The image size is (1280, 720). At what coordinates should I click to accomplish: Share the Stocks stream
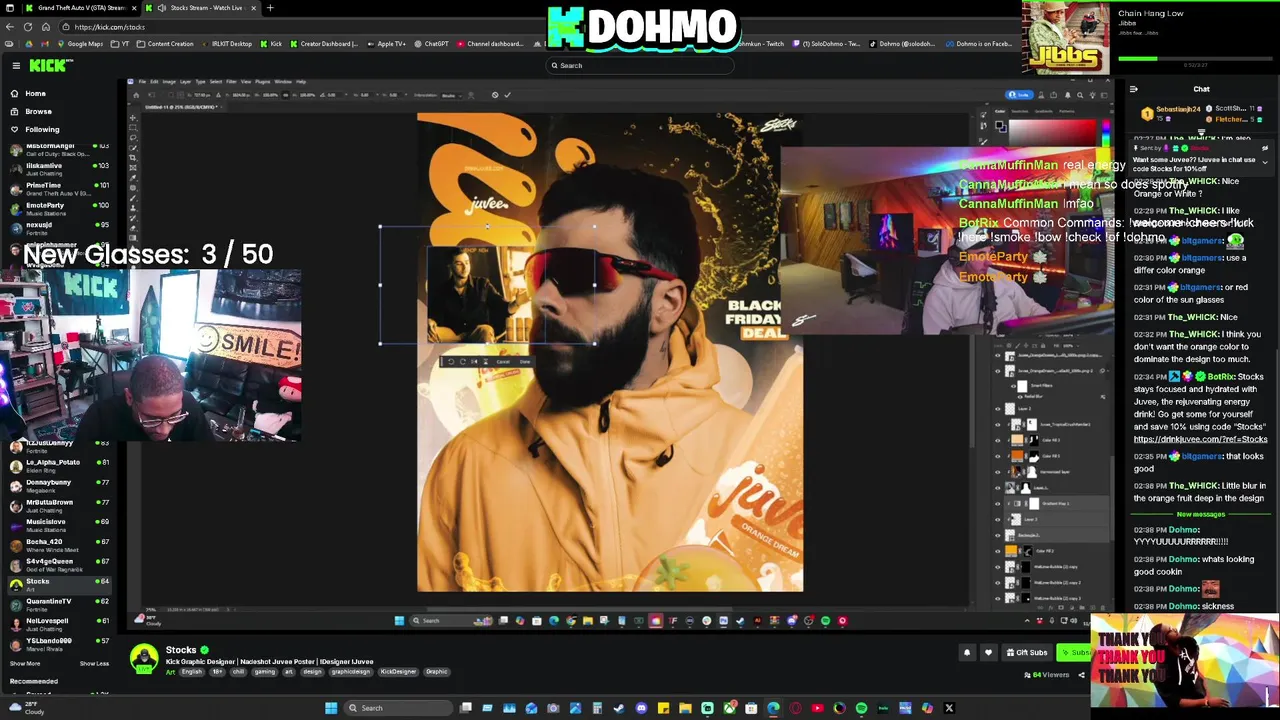click(x=1081, y=675)
